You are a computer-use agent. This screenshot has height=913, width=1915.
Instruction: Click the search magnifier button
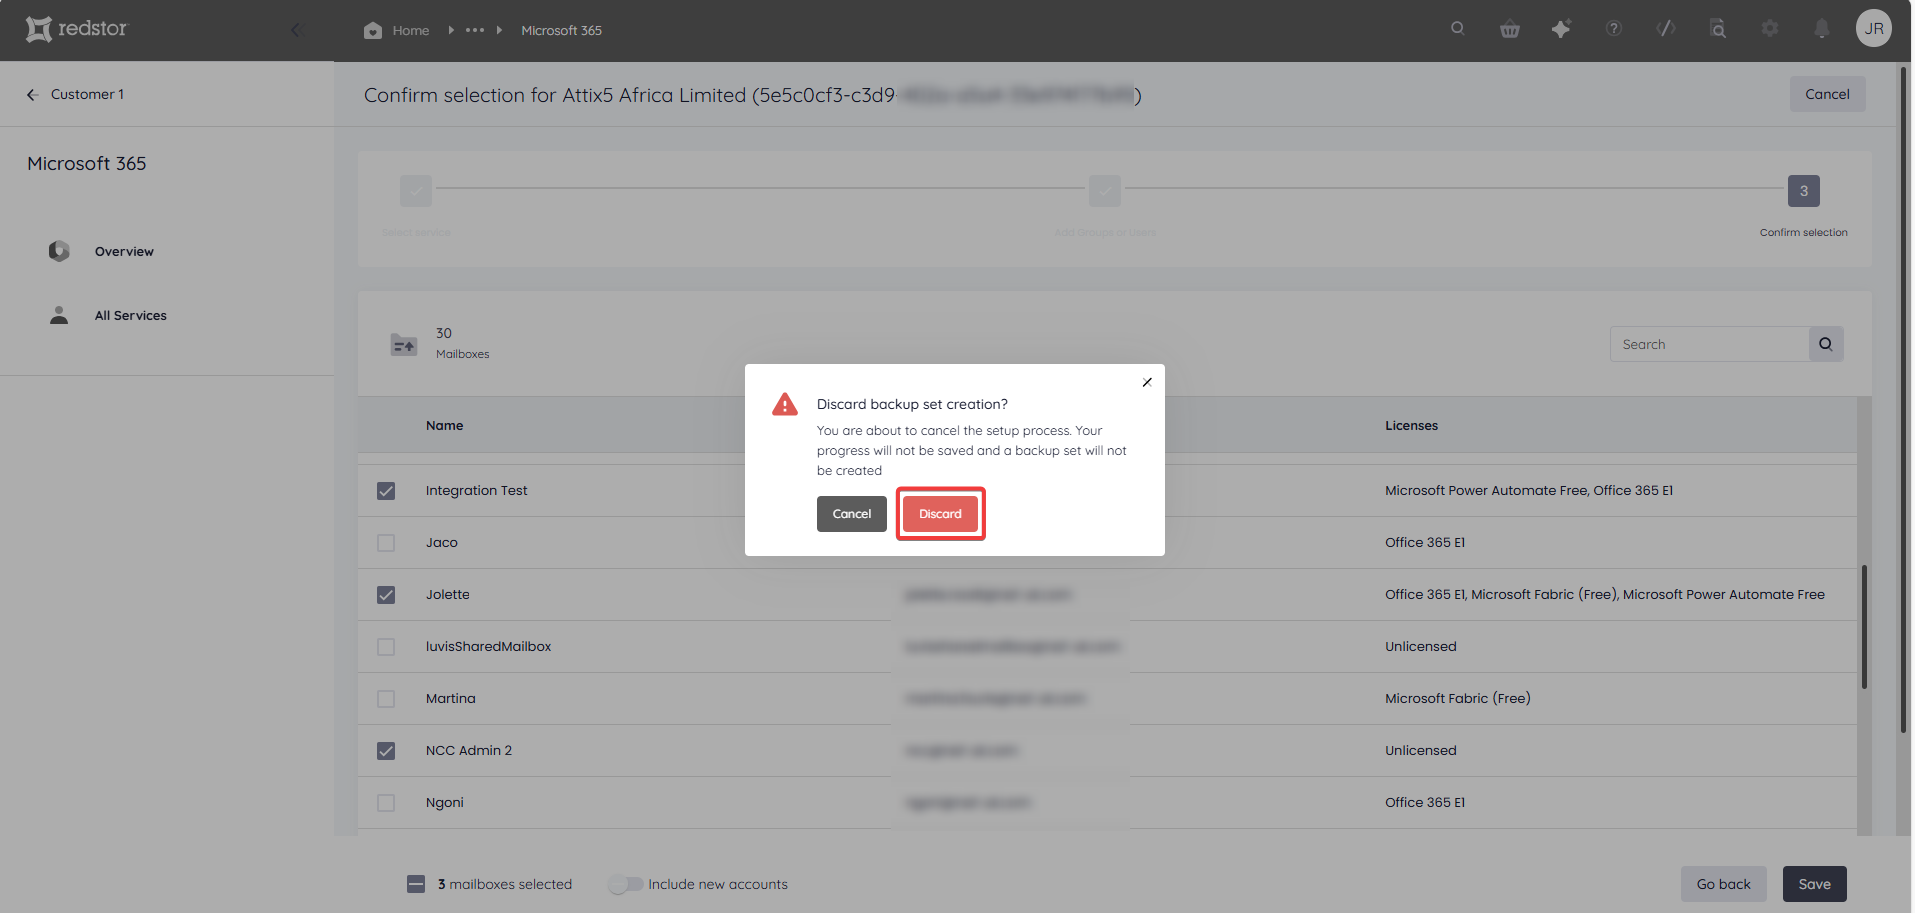1826,344
